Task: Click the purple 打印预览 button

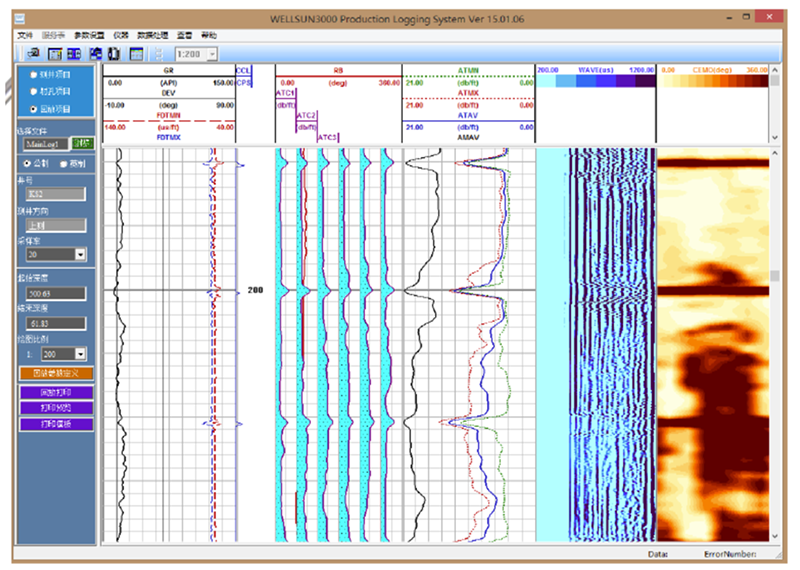Action: tap(56, 408)
